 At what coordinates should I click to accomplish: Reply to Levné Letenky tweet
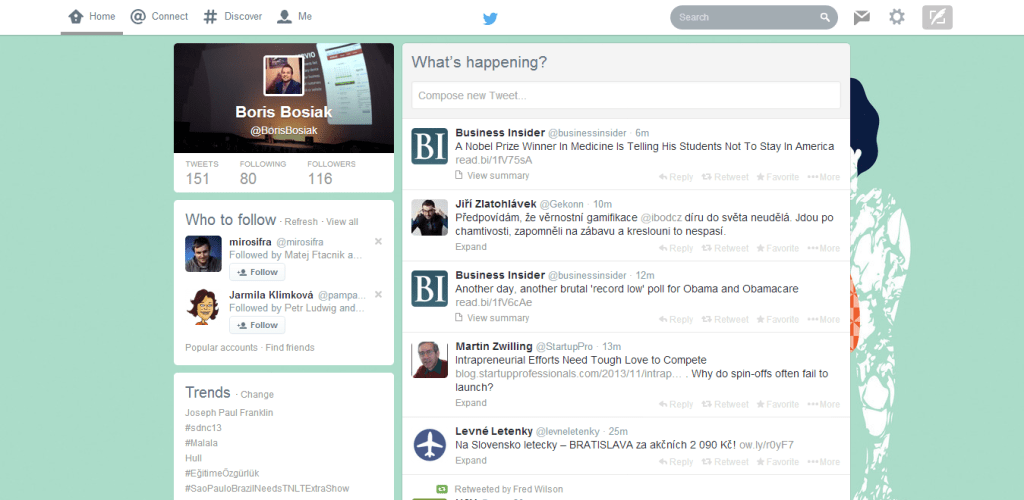point(676,461)
